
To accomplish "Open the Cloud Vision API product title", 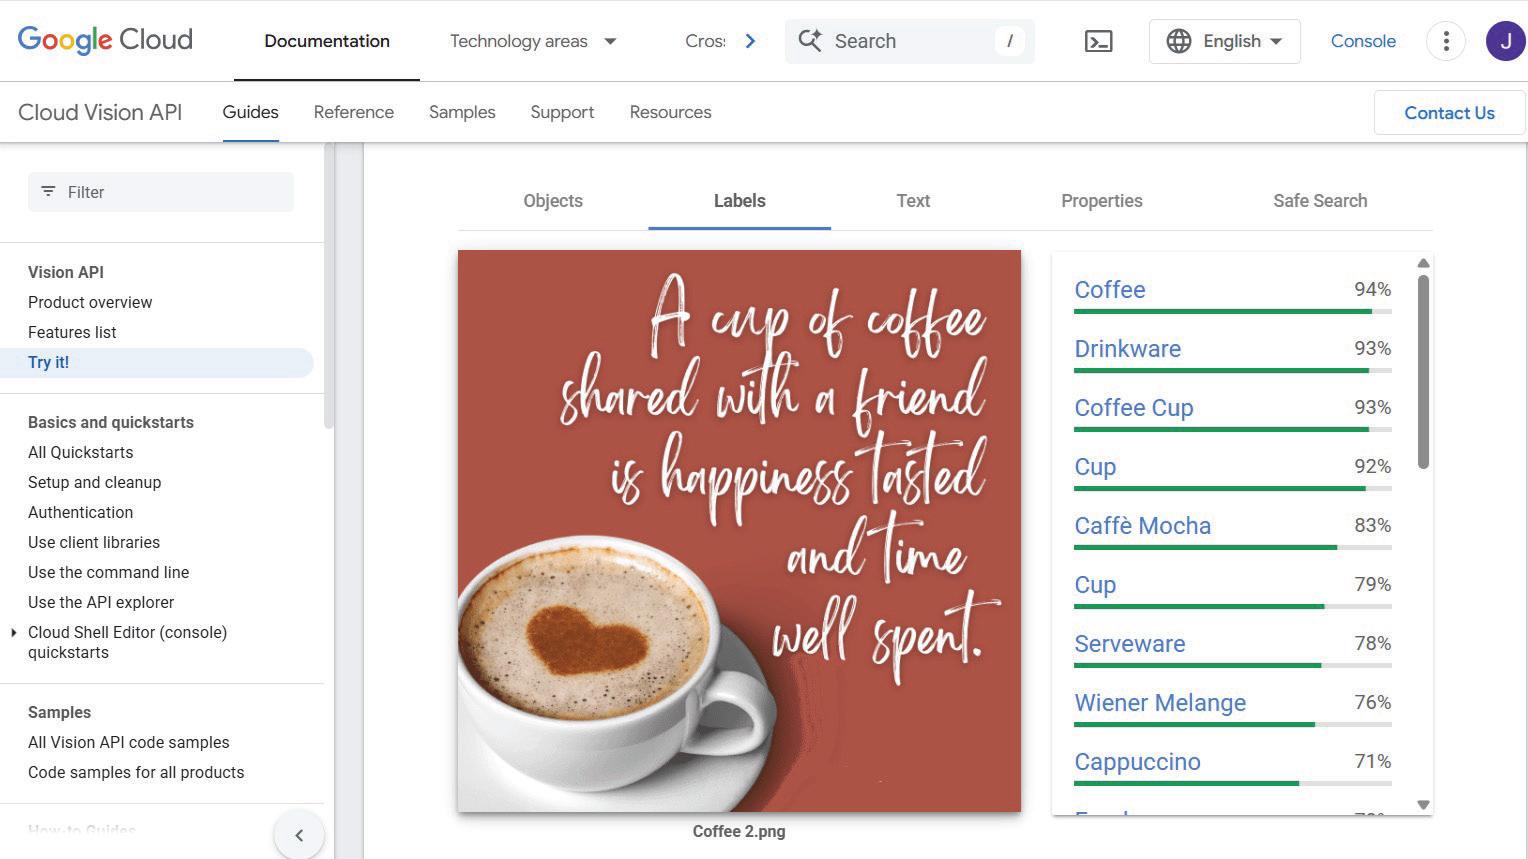I will point(100,112).
